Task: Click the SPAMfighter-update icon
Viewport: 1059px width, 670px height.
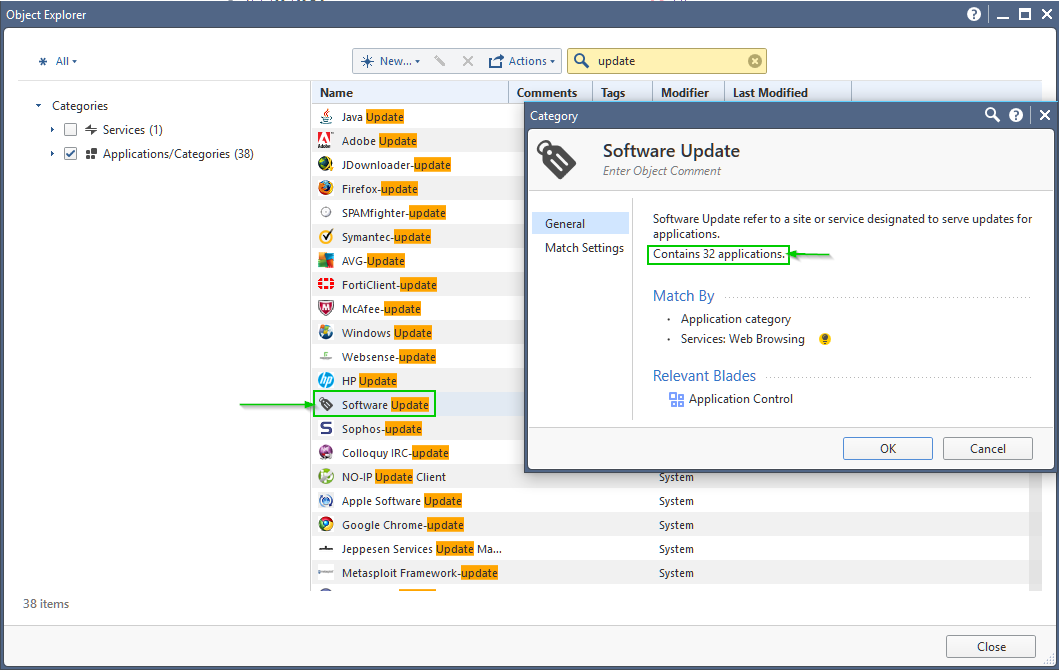Action: pos(326,213)
